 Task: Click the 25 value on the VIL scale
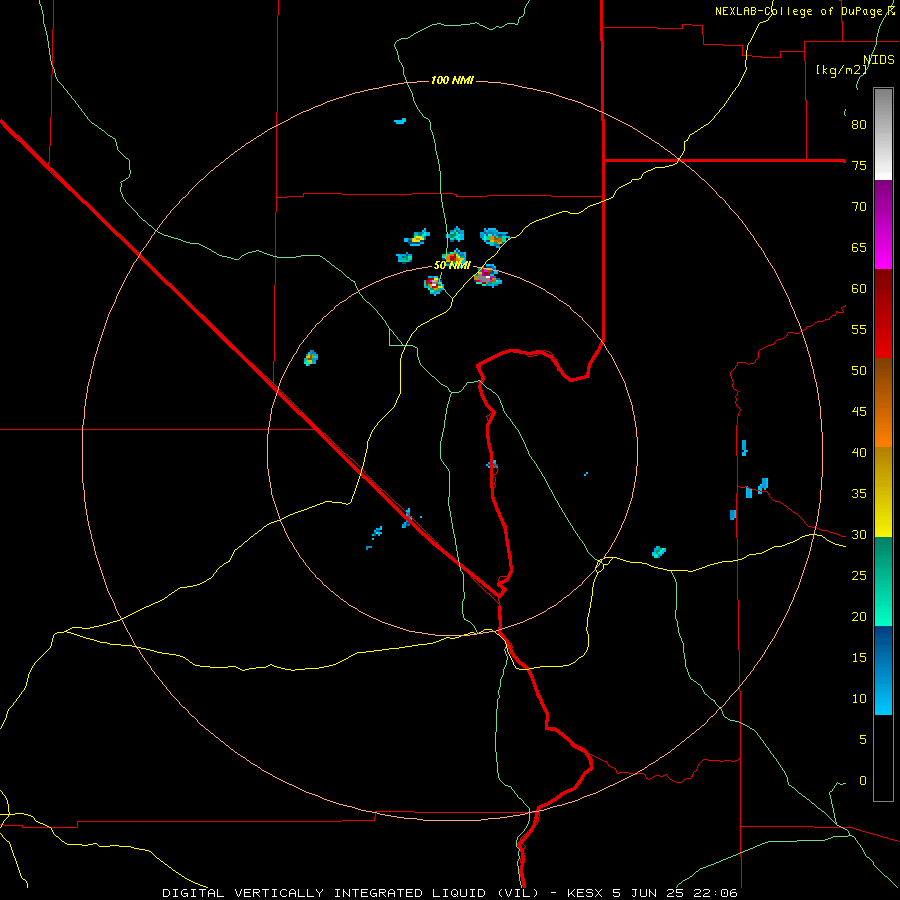[859, 576]
